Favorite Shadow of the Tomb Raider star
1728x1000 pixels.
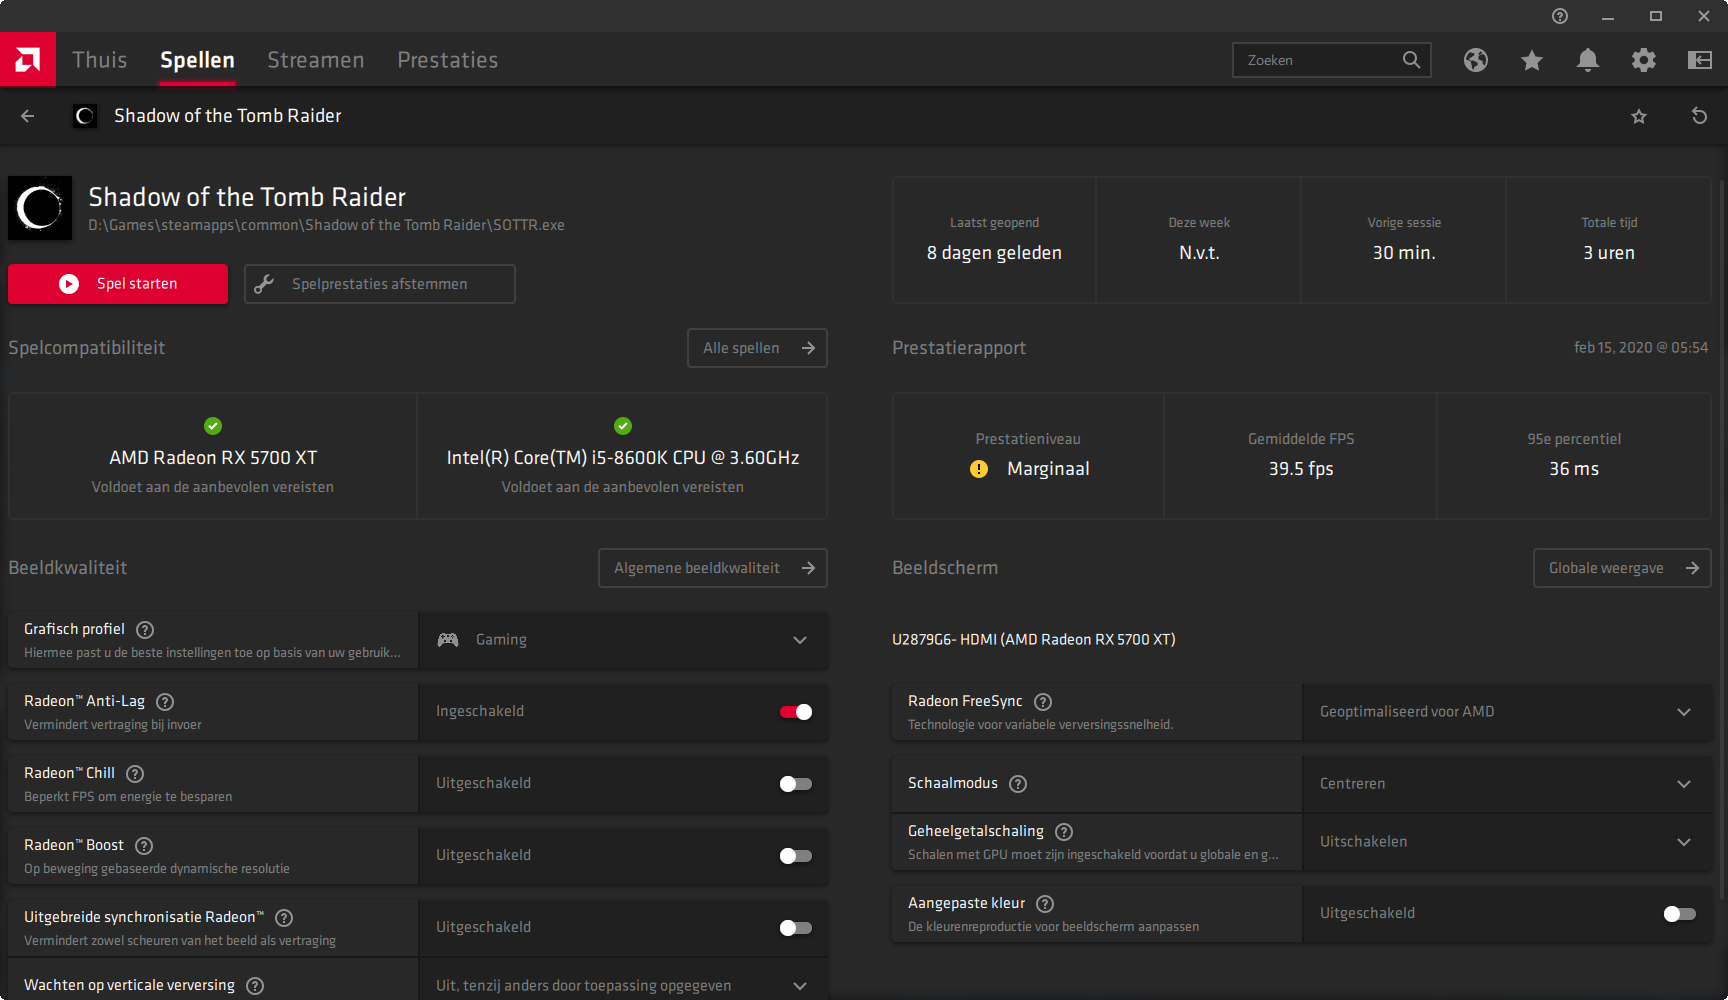[1639, 116]
